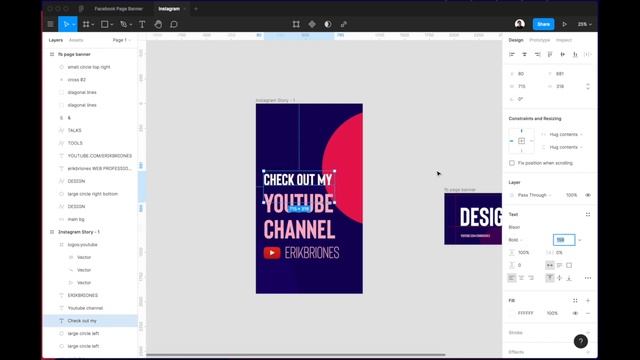This screenshot has width=640, height=360.
Task: Switch to the Facebook Page Banner file tab
Action: click(x=118, y=9)
